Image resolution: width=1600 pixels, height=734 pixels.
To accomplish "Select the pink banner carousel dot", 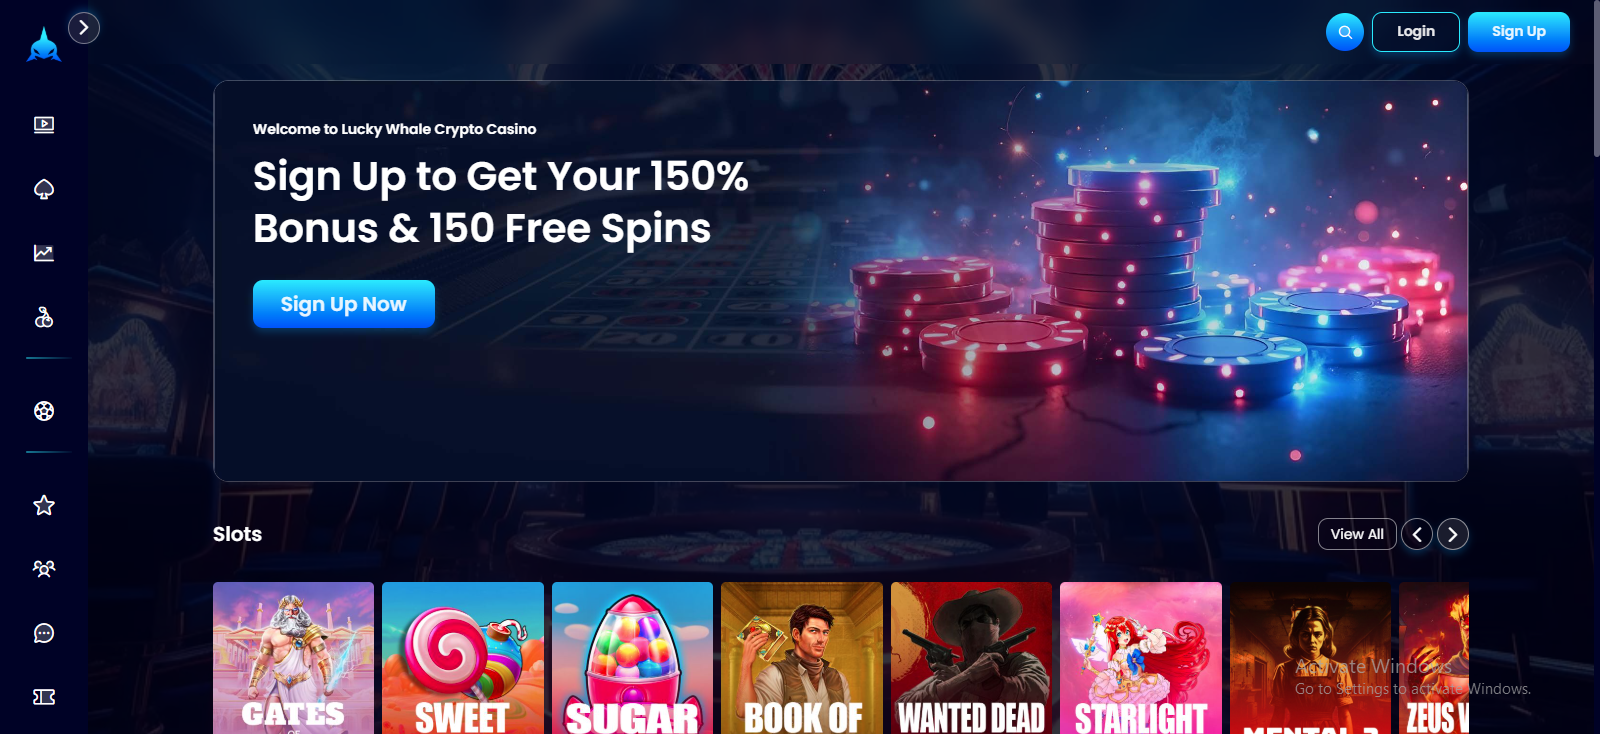I will point(1296,455).
